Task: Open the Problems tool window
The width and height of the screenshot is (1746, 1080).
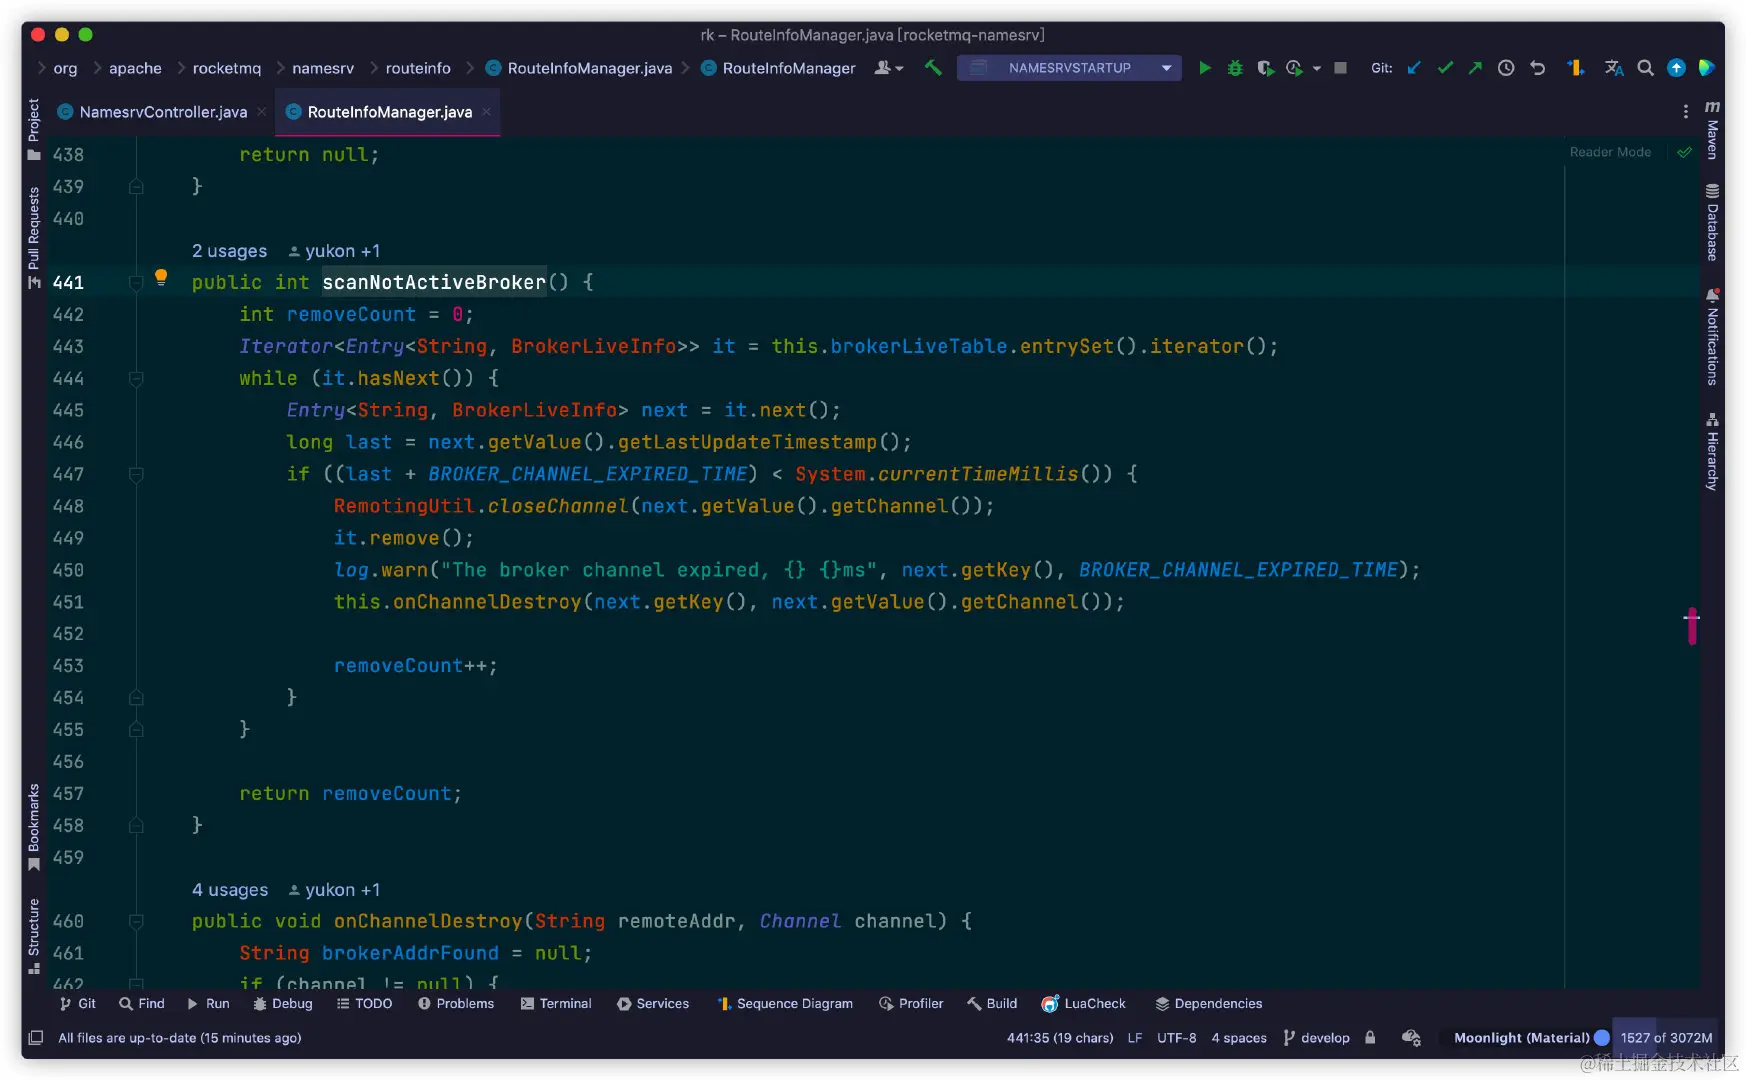Action: (x=456, y=1003)
